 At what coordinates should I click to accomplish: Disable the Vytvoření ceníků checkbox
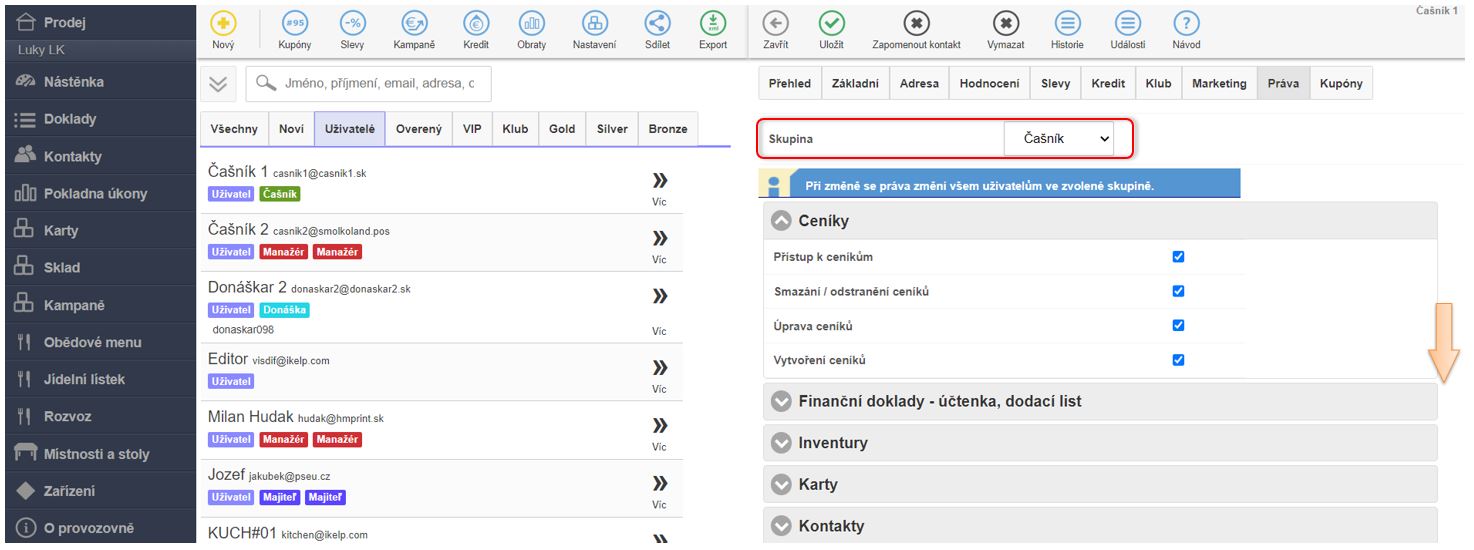tap(1178, 360)
